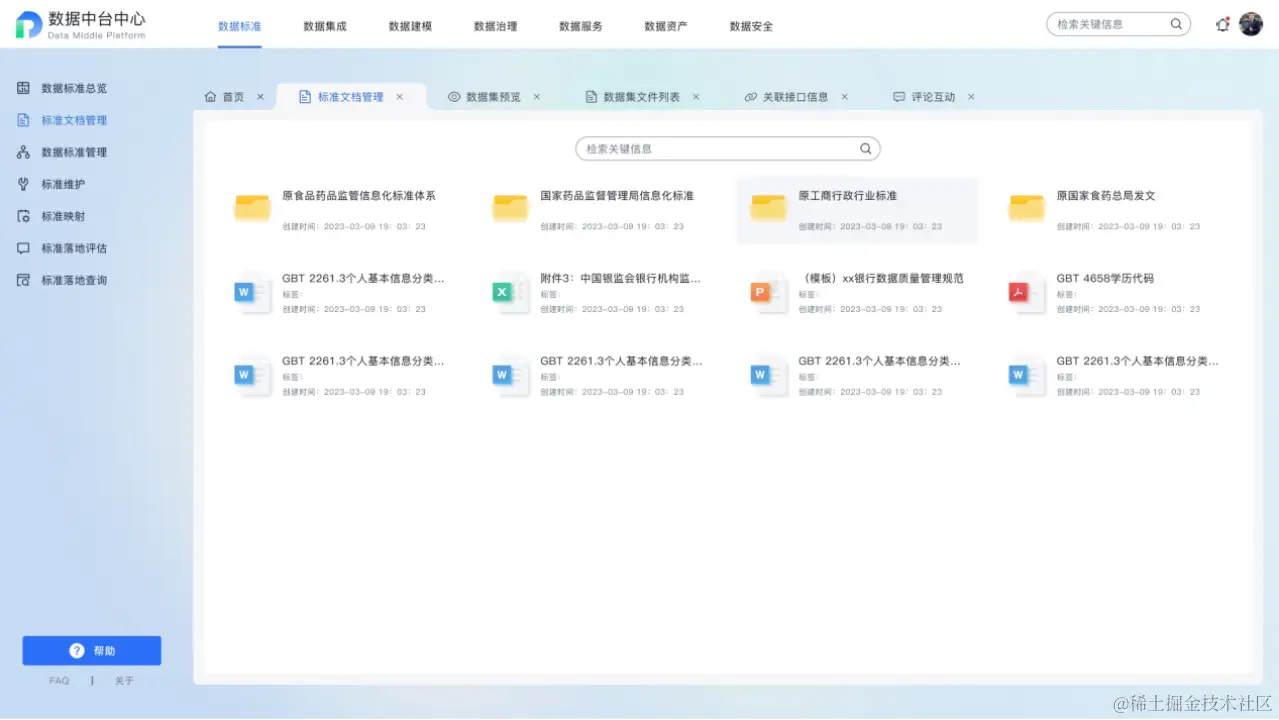Screen dimensions: 1279x720
Task: Click the 帮助 help button
Action: 91,649
